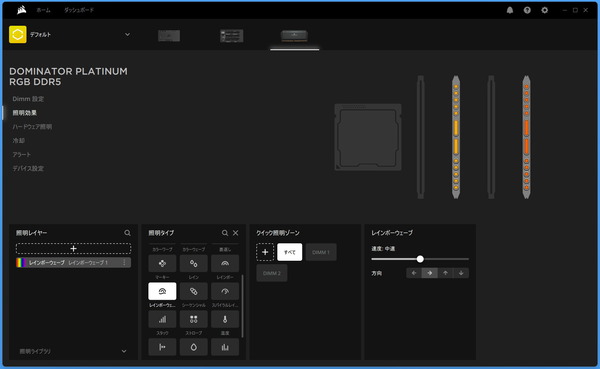Viewport: 600px width, 369px height.
Task: Add a new quick lighting zone
Action: click(265, 252)
